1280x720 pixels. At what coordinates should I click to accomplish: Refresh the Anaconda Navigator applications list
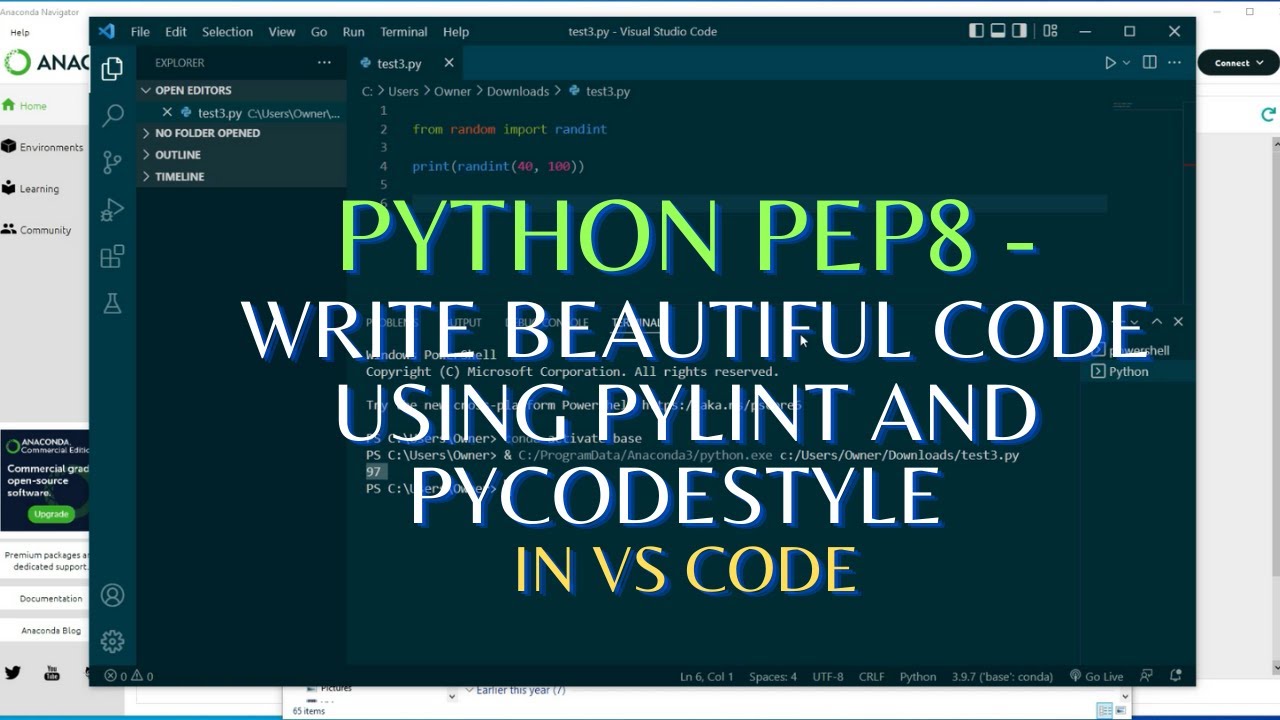point(1268,115)
